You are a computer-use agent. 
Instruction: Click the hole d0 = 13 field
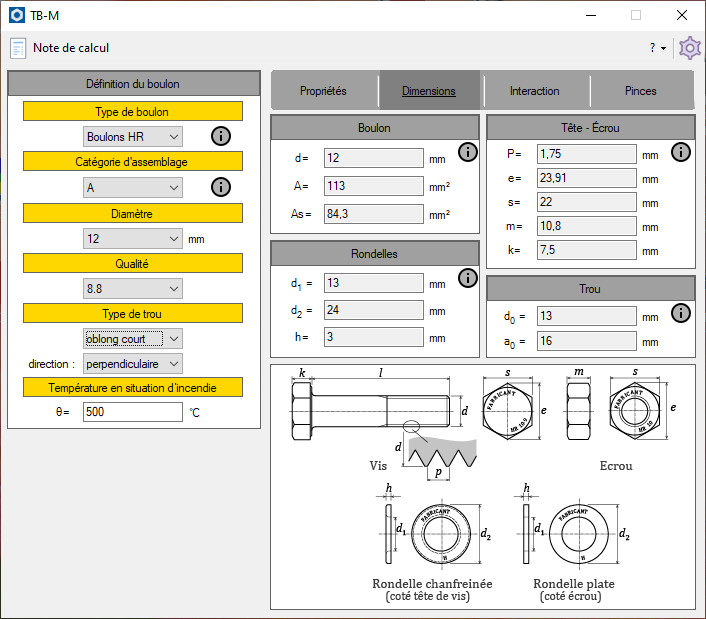pos(586,316)
